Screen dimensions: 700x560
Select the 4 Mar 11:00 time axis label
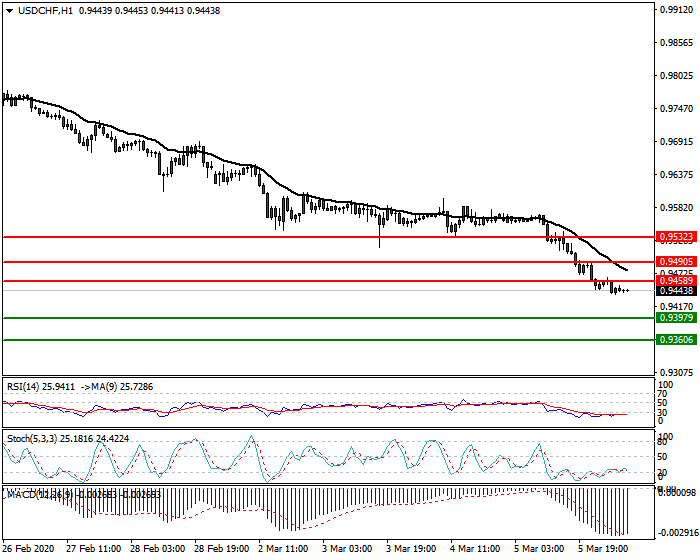[x=475, y=548]
